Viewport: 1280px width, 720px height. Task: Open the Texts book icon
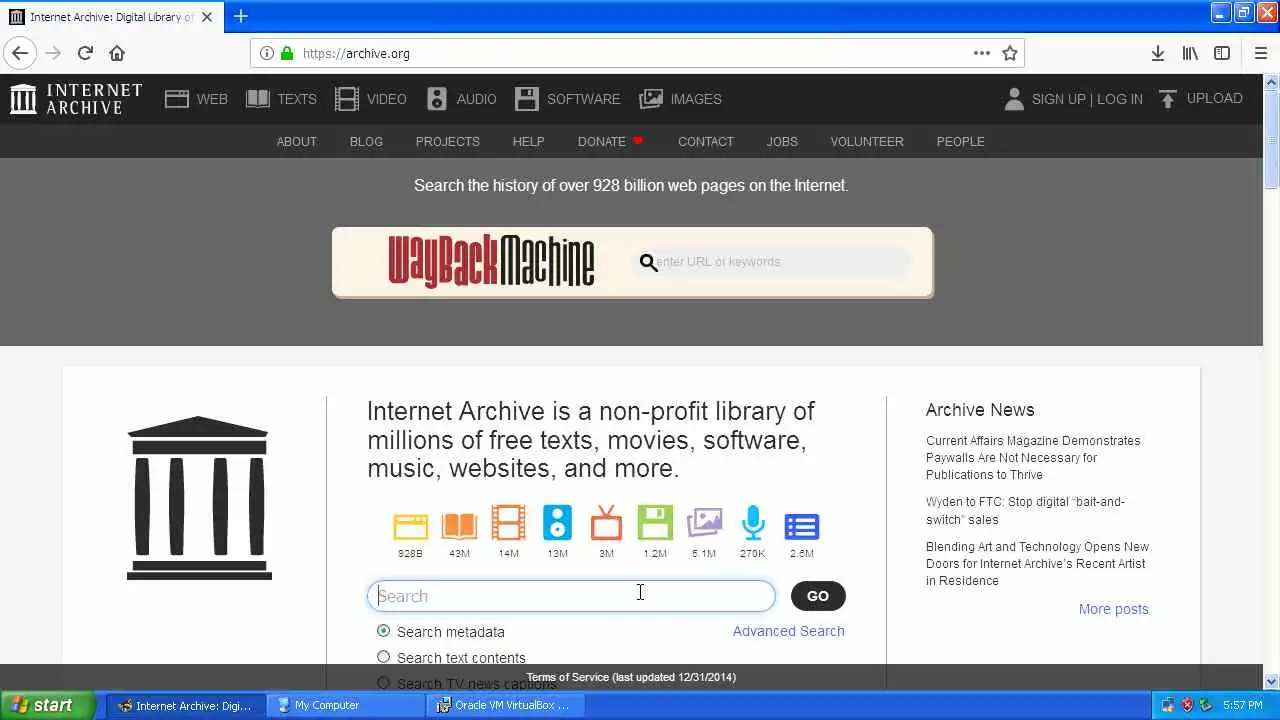(x=258, y=99)
